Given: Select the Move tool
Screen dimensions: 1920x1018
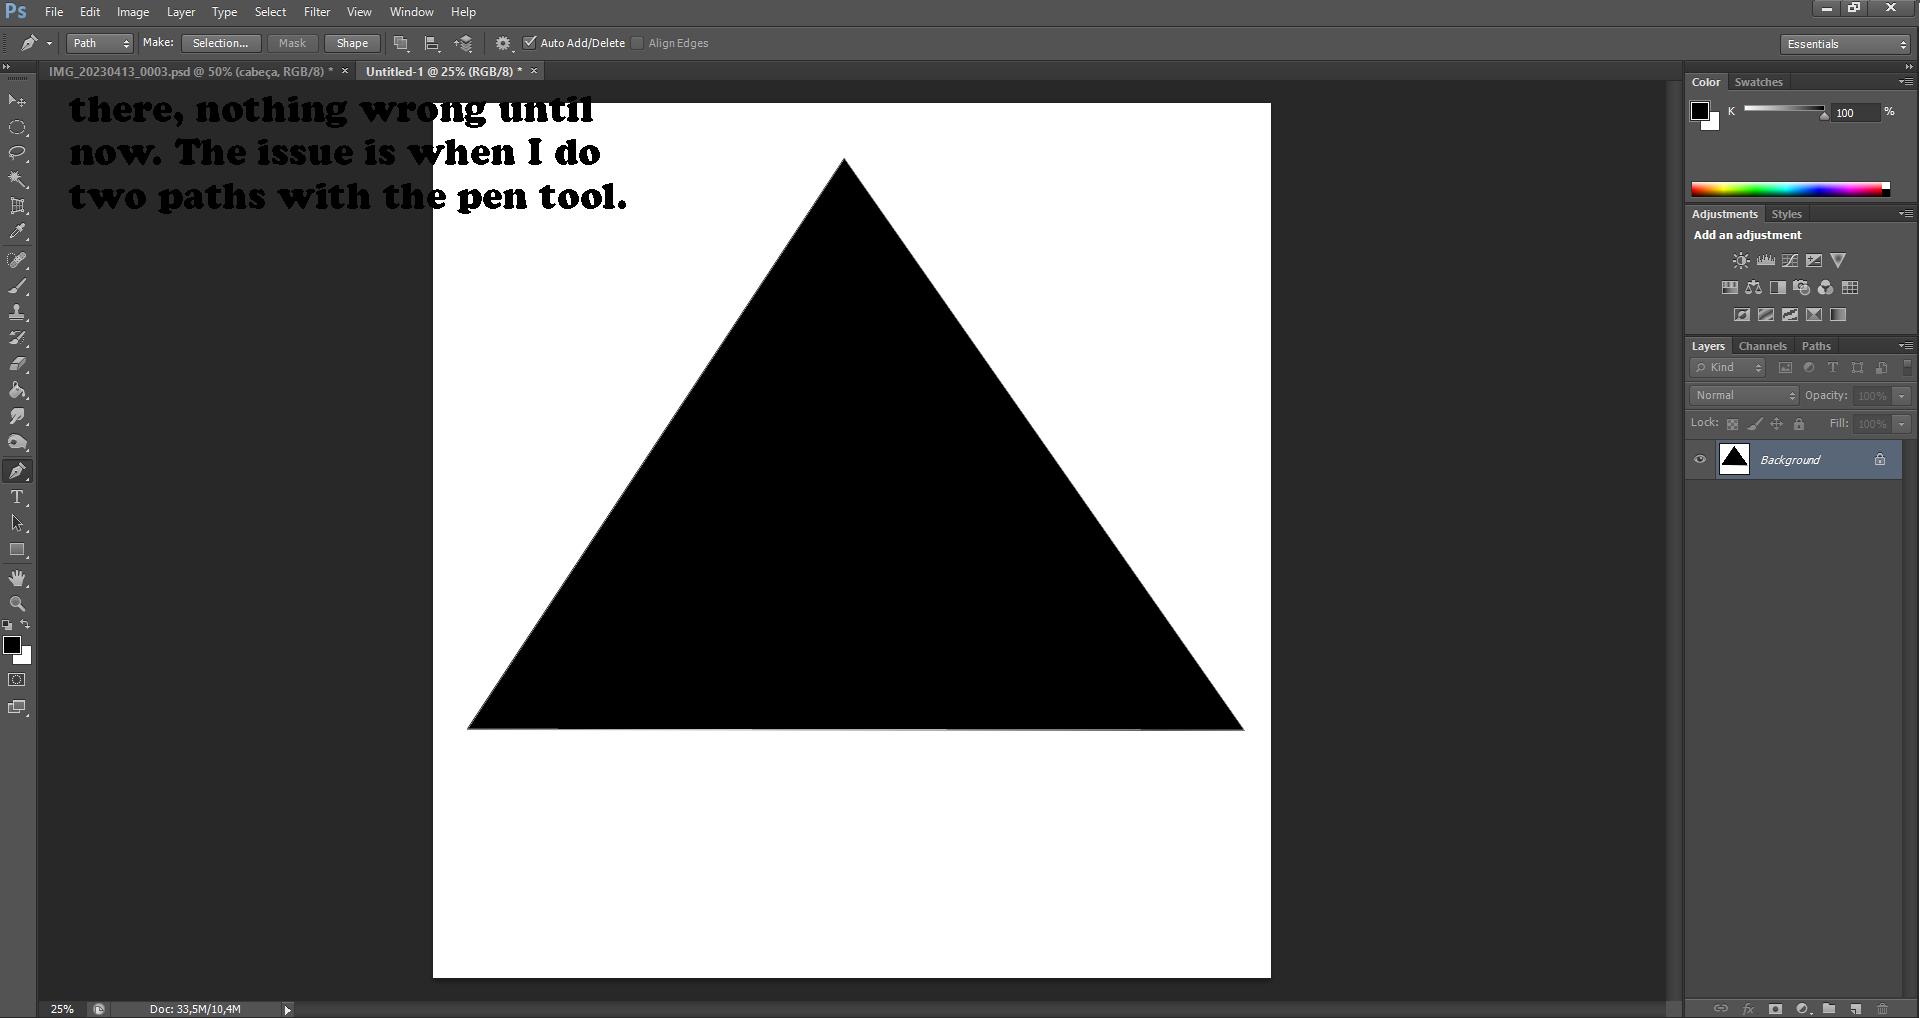Looking at the screenshot, I should point(17,101).
